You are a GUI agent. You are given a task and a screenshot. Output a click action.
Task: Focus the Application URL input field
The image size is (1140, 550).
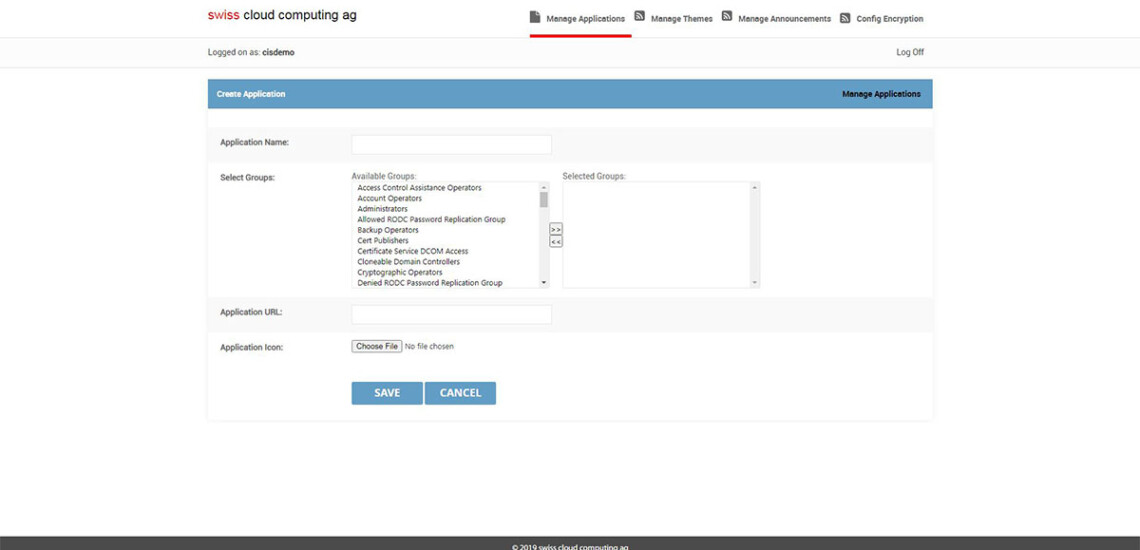click(451, 314)
